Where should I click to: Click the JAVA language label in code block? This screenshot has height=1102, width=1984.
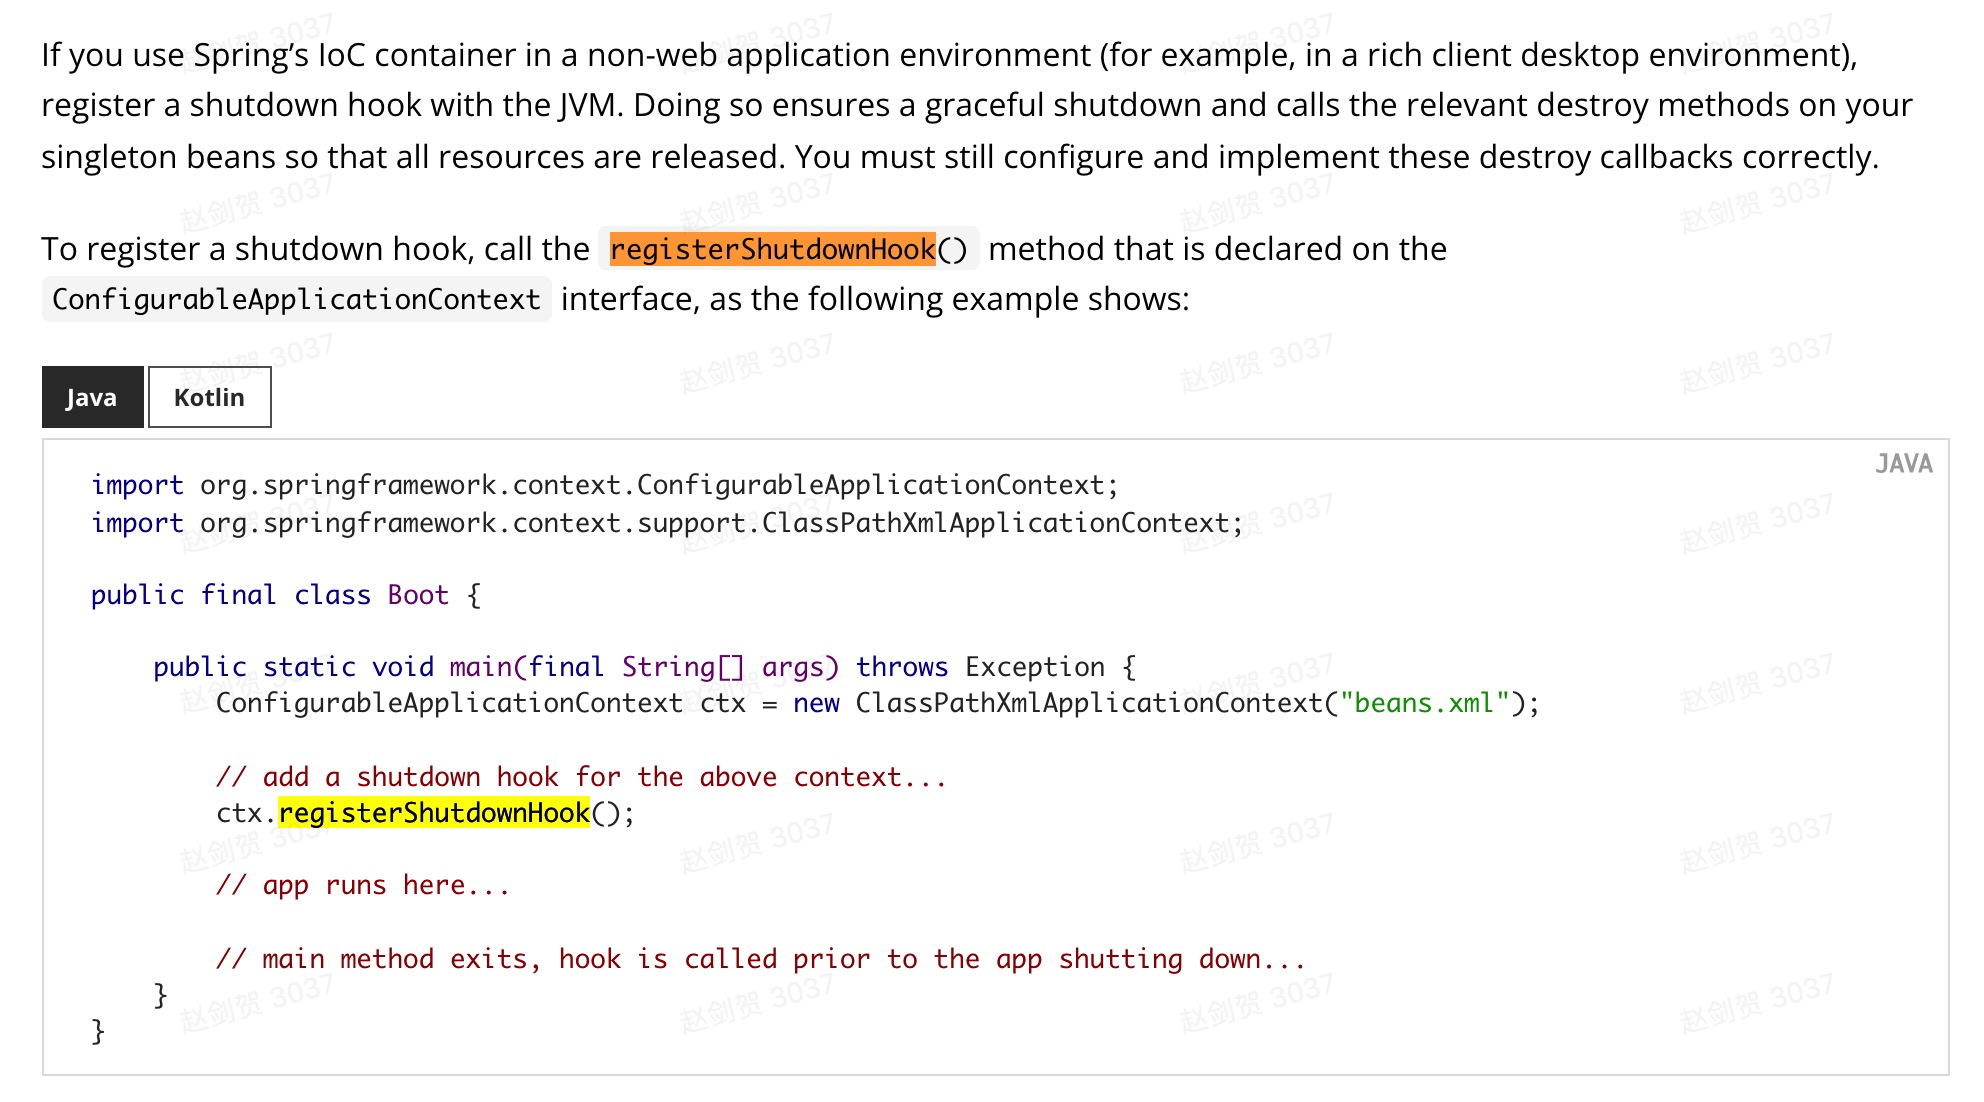point(1903,464)
